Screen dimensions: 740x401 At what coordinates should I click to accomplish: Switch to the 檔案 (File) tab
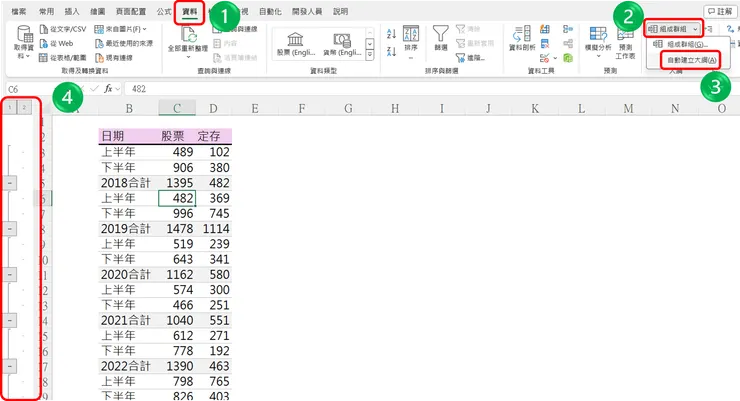point(19,11)
